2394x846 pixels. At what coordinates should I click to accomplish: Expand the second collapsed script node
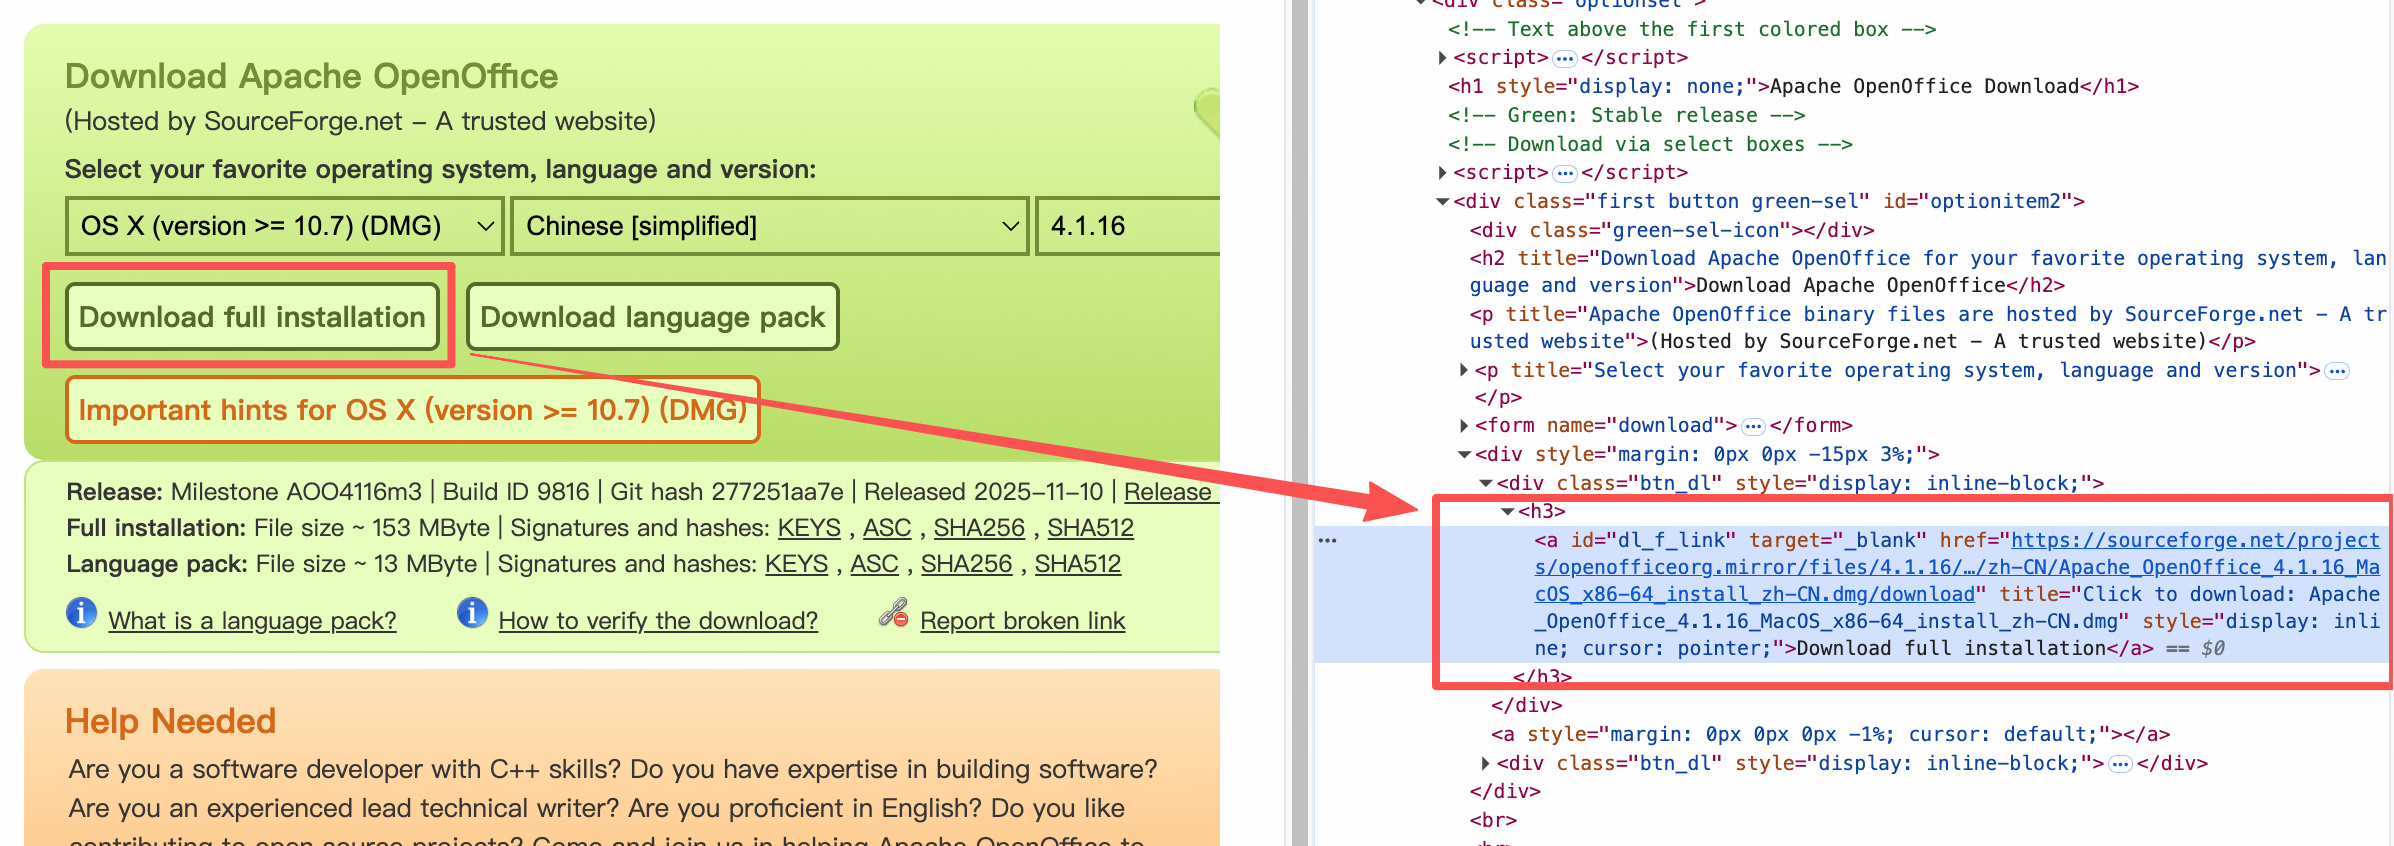1442,173
